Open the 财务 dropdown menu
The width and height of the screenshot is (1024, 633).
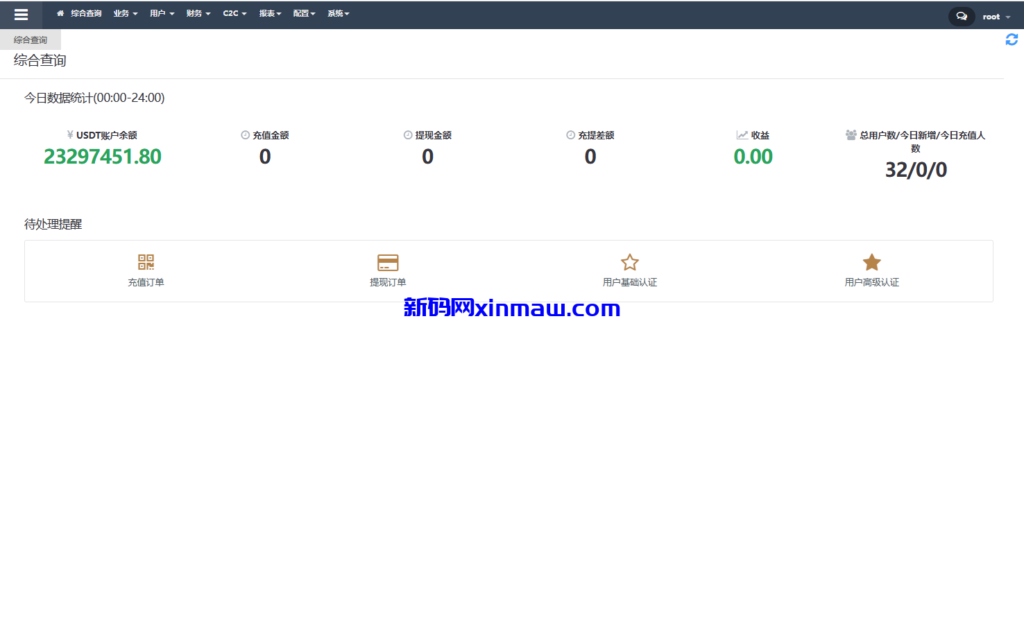tap(198, 15)
